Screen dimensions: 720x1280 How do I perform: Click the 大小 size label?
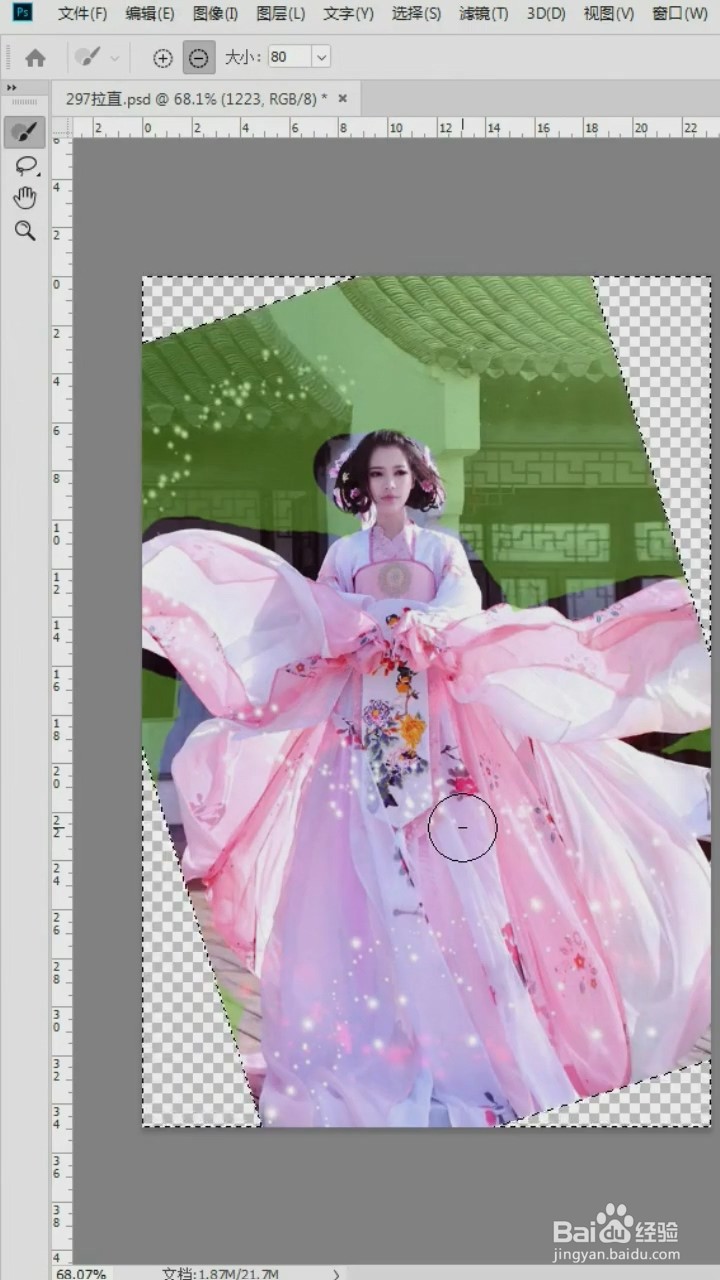pos(242,58)
